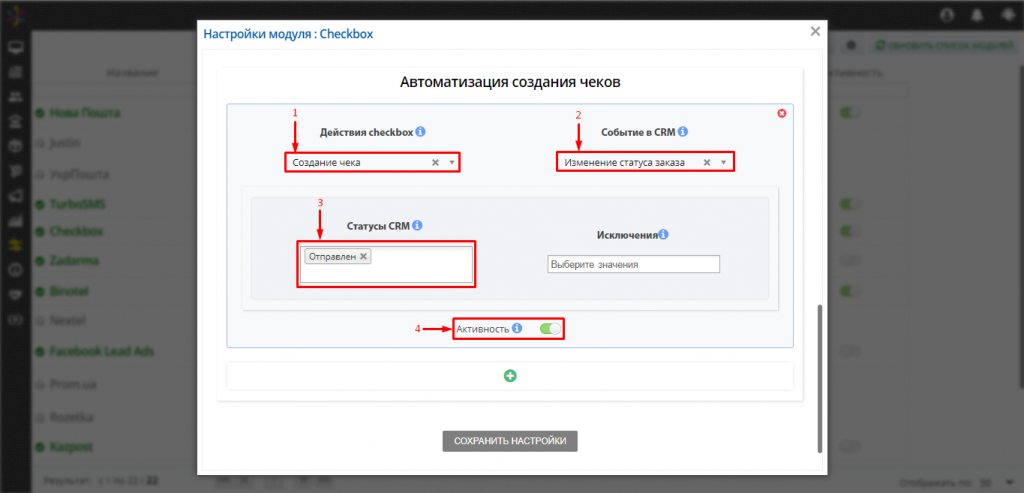The width and height of the screenshot is (1024, 493).
Task: Open info tooltip beside Активность label
Action: pyautogui.click(x=517, y=328)
